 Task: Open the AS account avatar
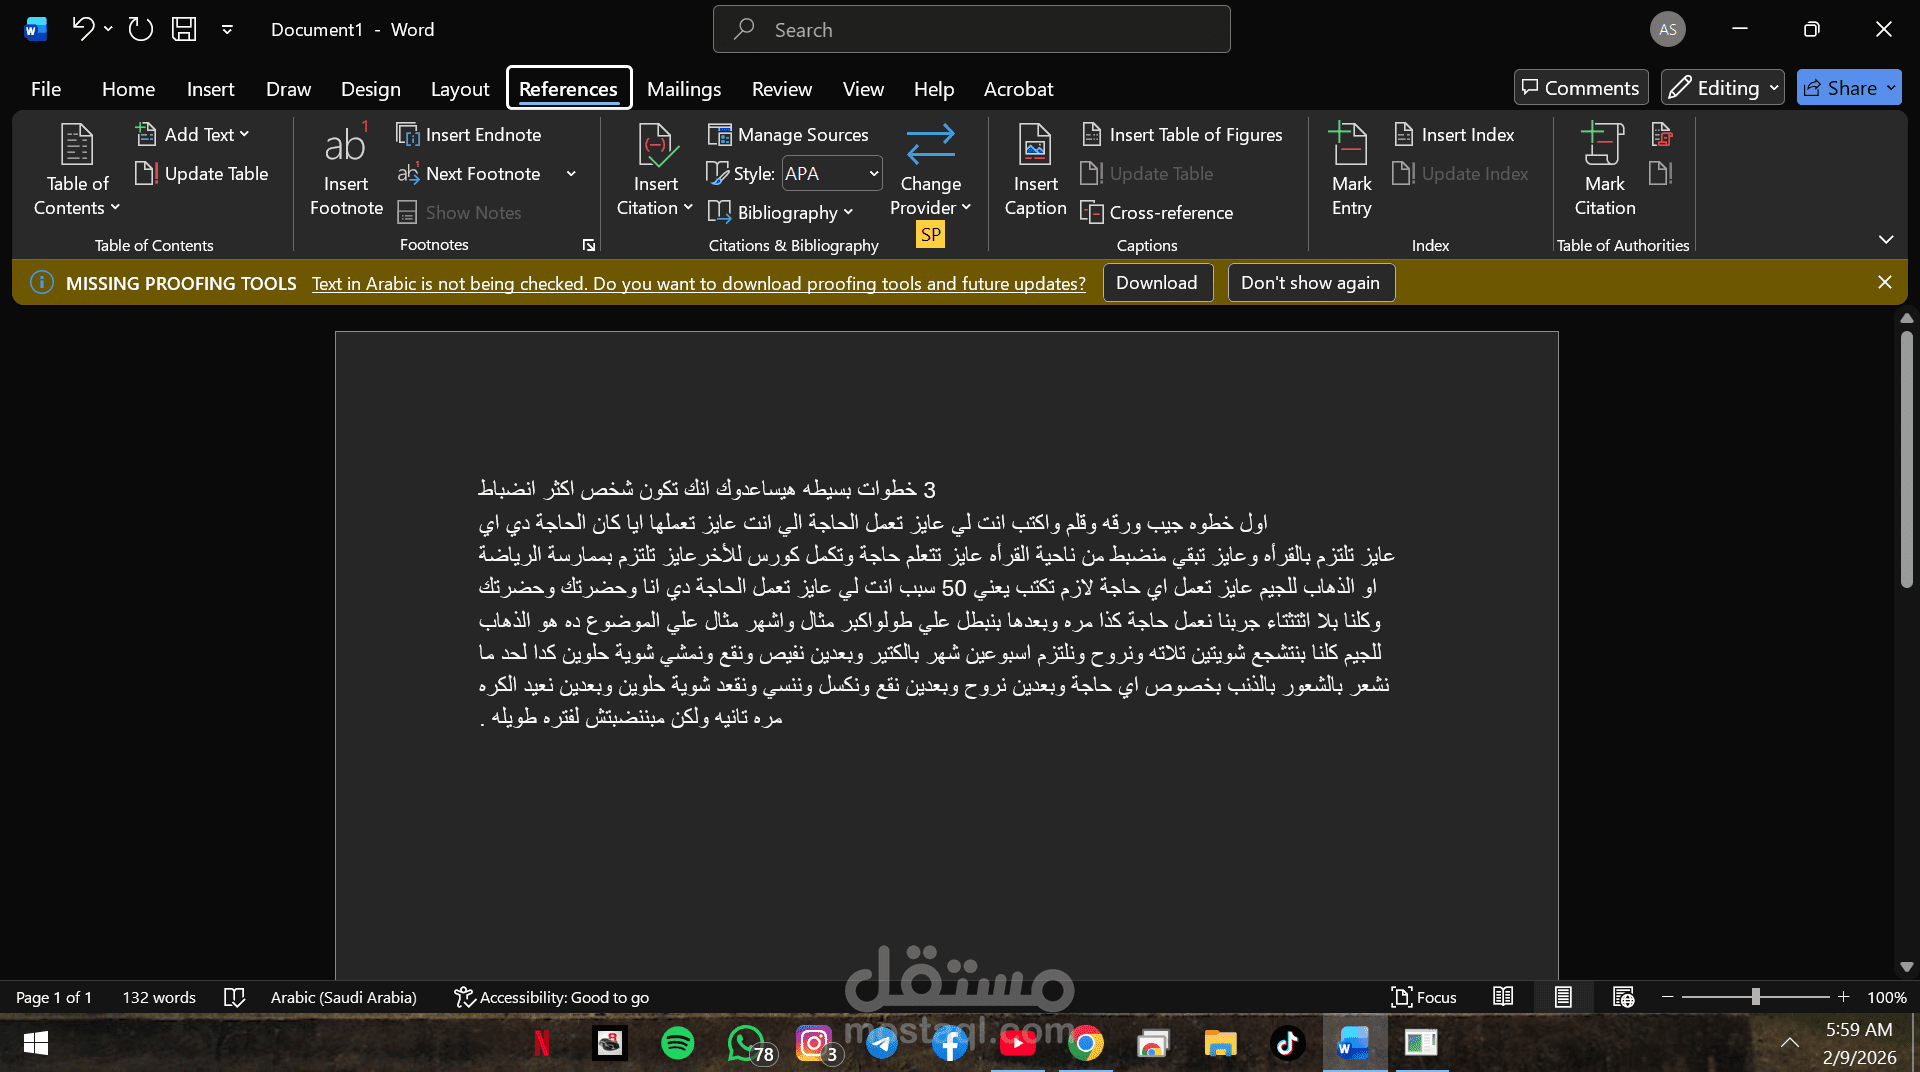[1667, 29]
